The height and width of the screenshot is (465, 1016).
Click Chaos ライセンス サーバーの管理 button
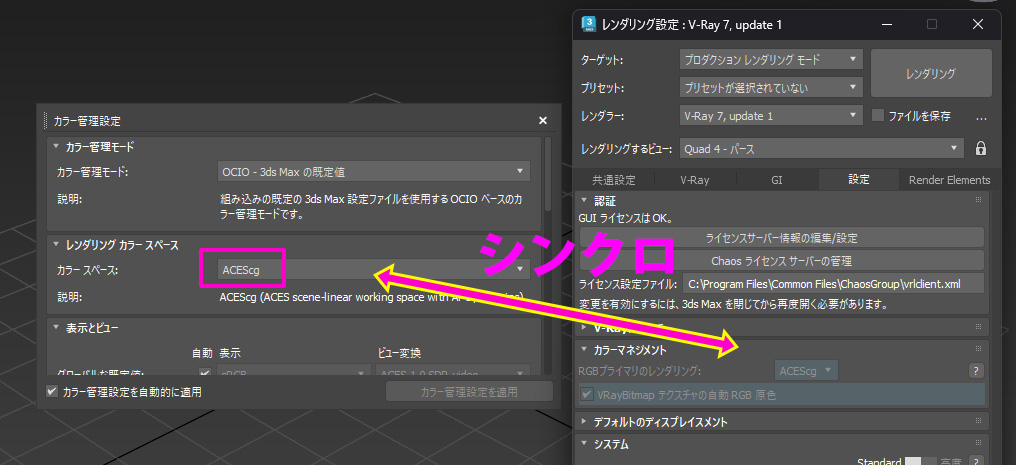781,261
